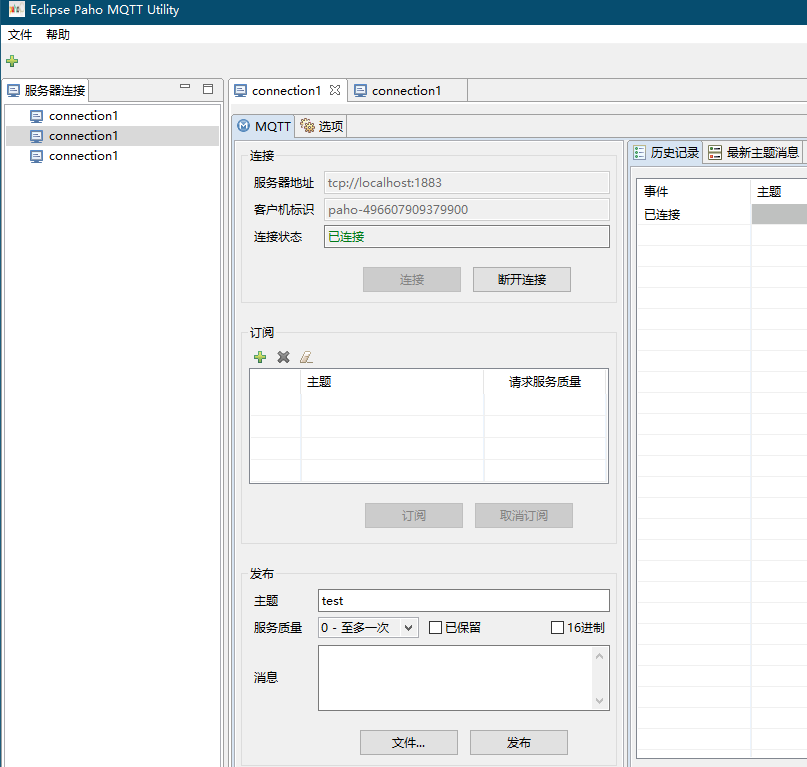Click the 服务器连接 panel icon

(x=11, y=90)
